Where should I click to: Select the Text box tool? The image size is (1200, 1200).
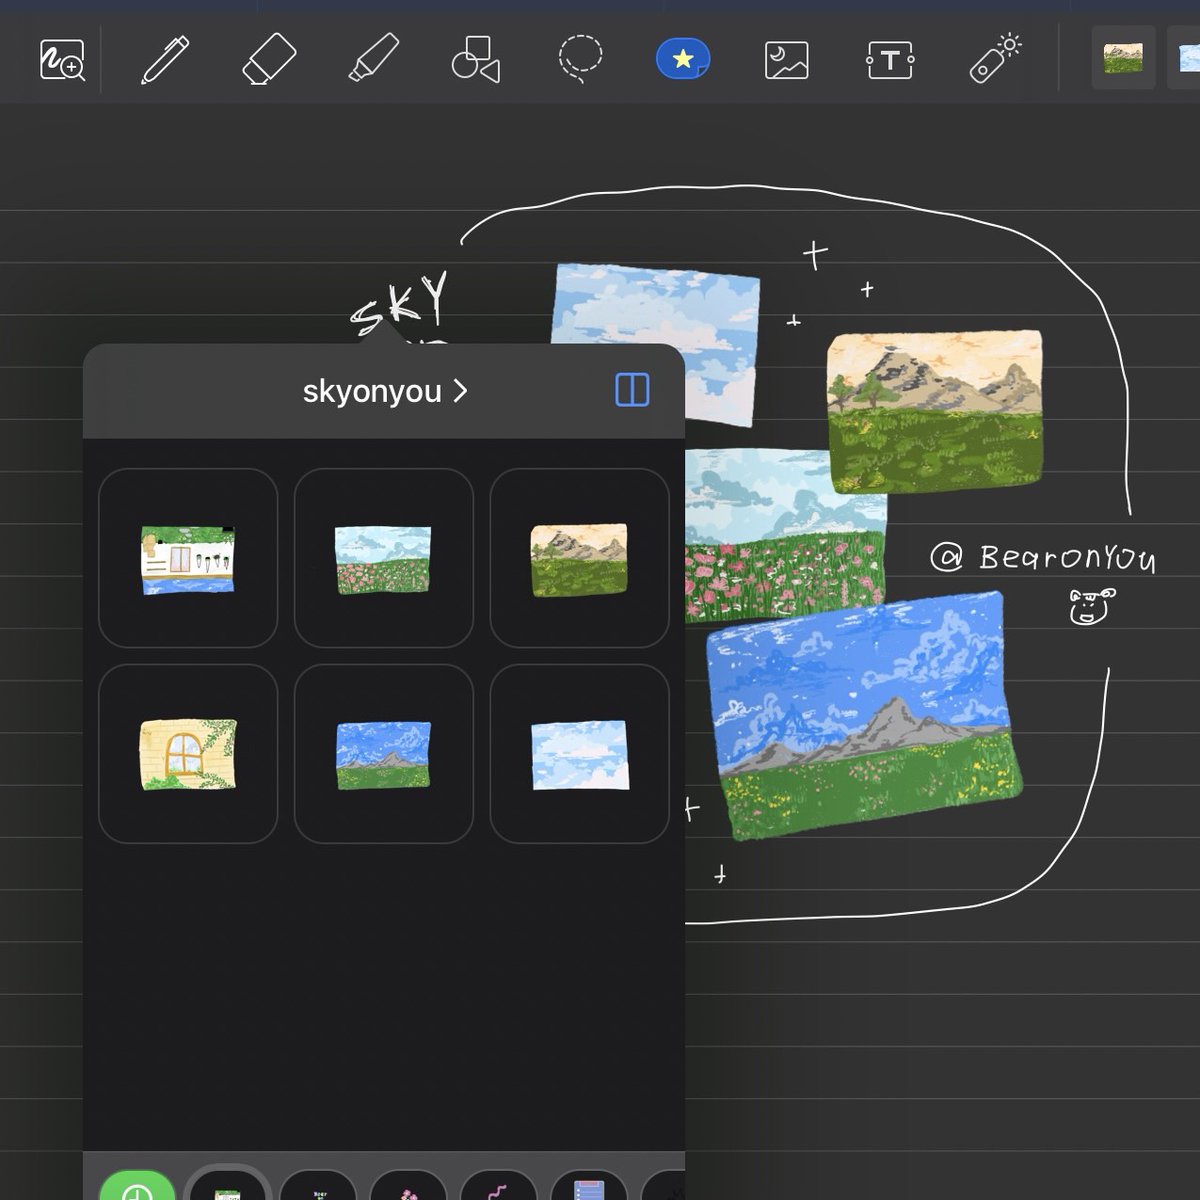tap(890, 60)
